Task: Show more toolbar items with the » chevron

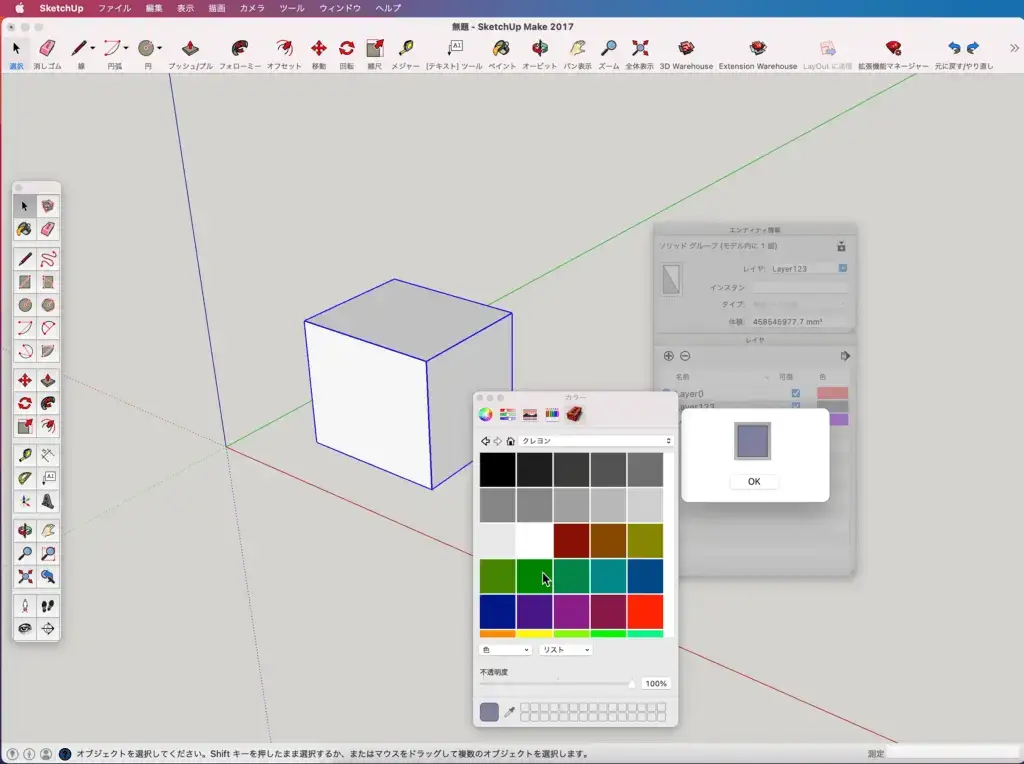Action: coord(1014,48)
